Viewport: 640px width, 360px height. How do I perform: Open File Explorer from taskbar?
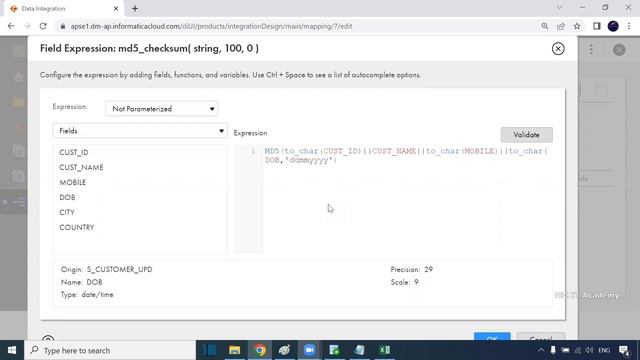(x=234, y=350)
